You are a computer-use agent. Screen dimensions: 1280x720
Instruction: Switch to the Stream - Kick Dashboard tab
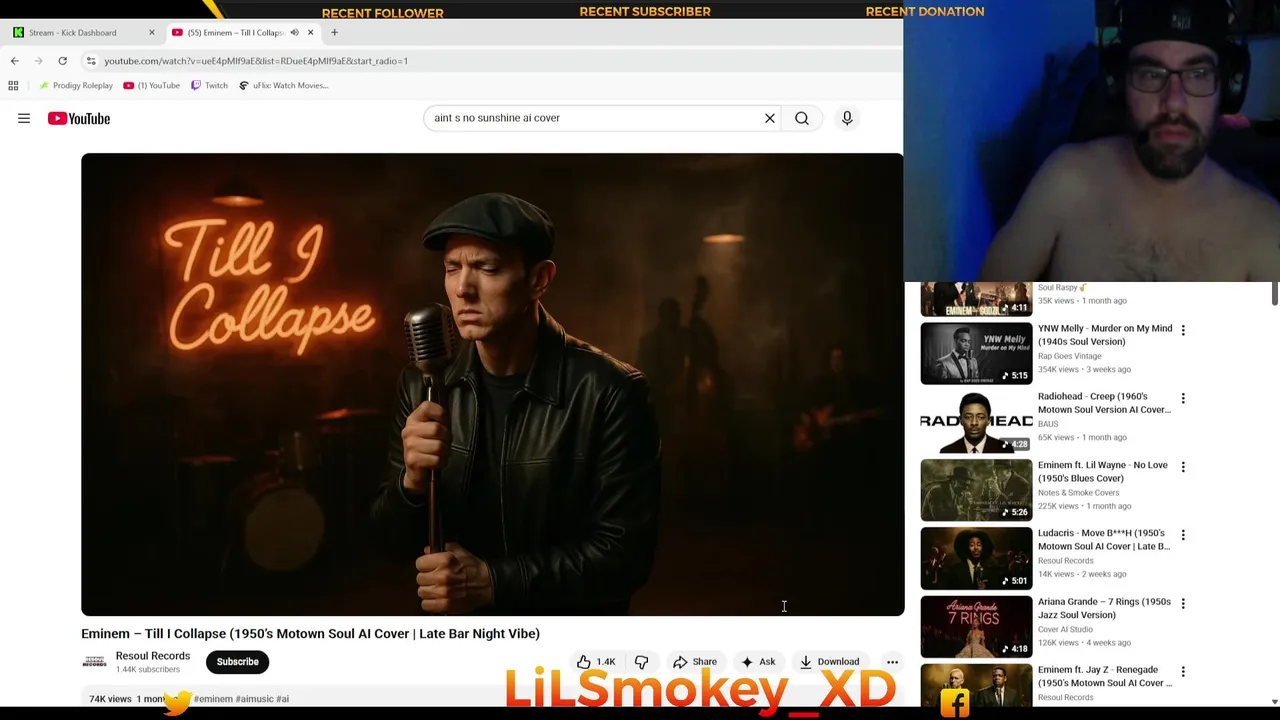coord(80,32)
